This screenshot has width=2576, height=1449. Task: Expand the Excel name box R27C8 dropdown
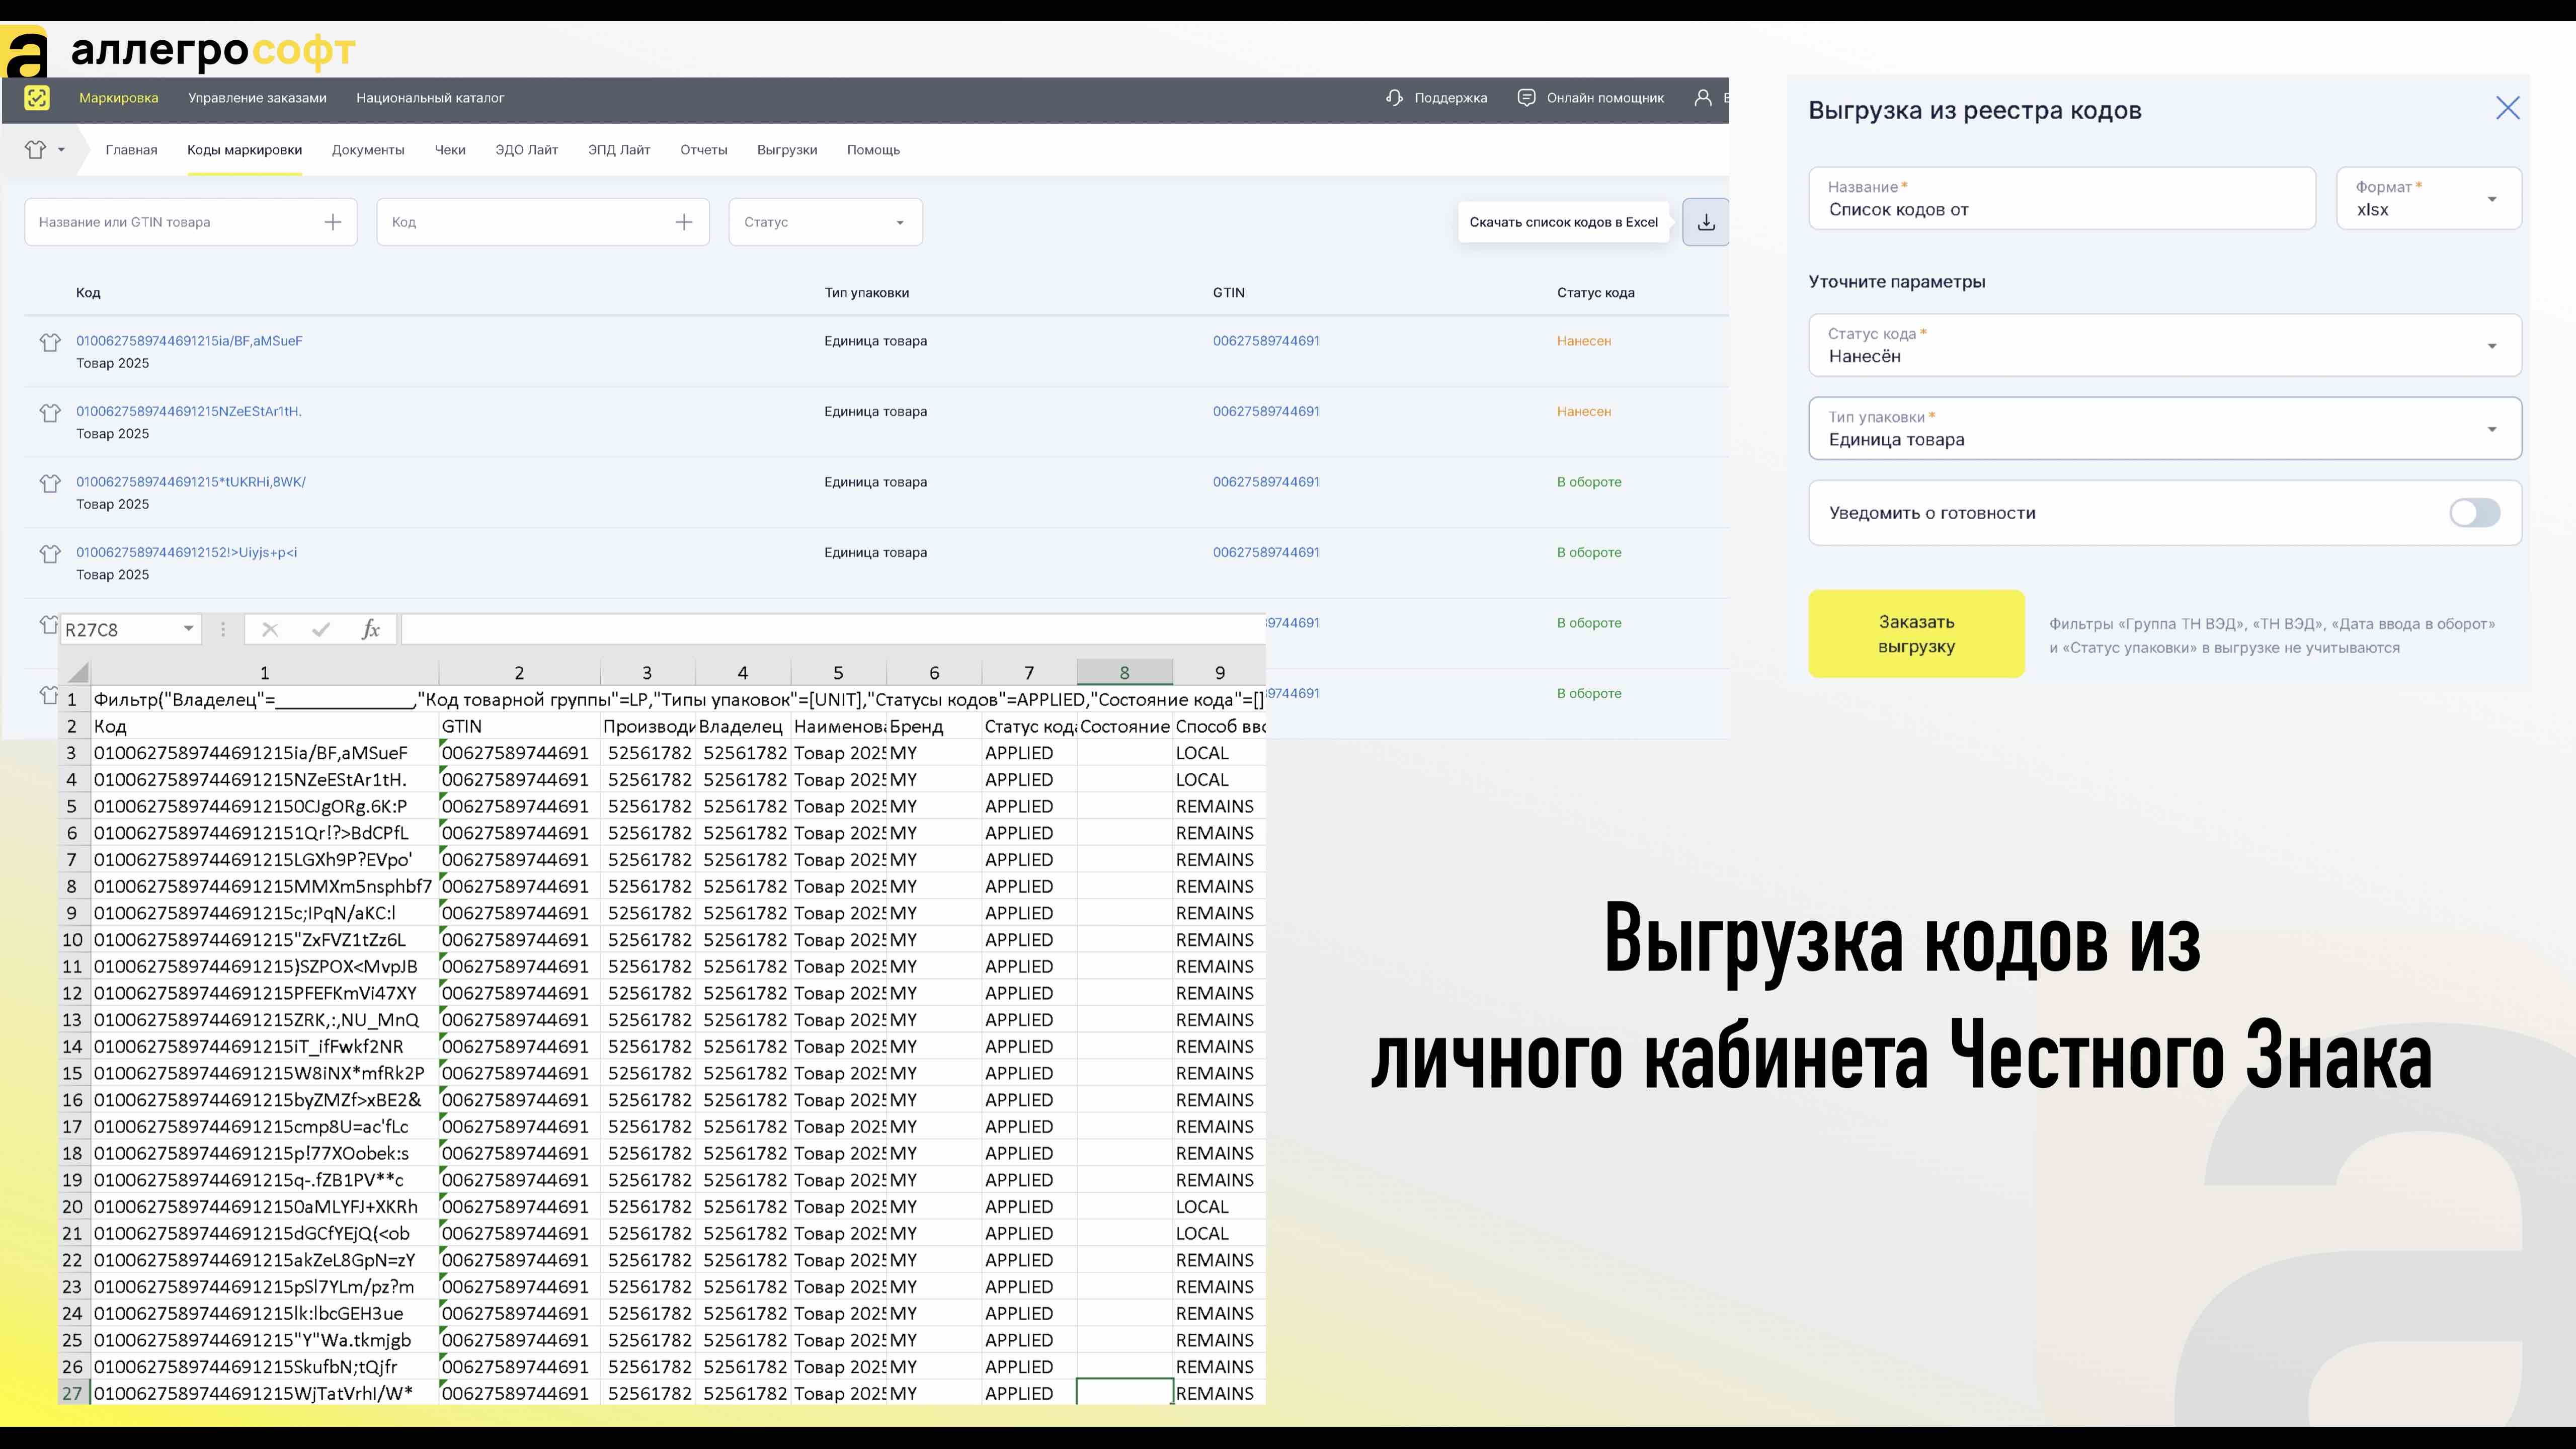tap(188, 629)
